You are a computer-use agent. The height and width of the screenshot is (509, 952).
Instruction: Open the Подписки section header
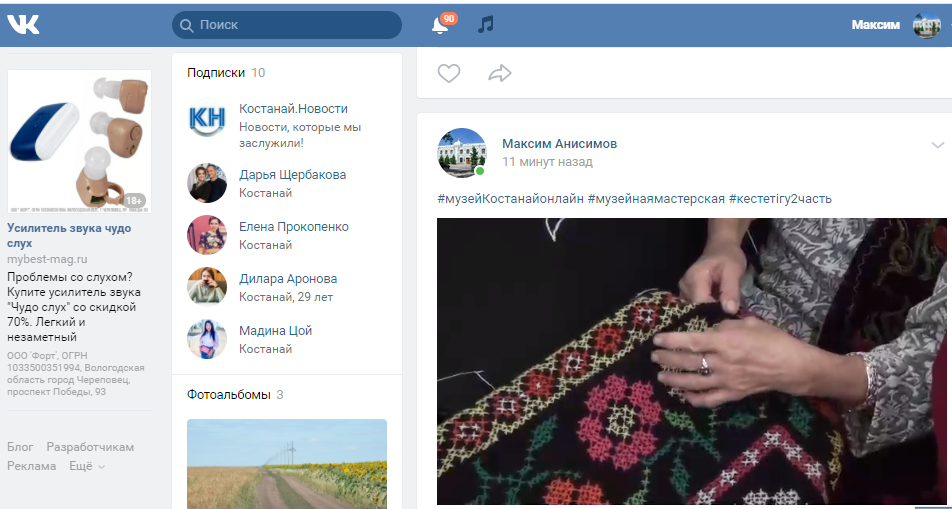pos(216,73)
